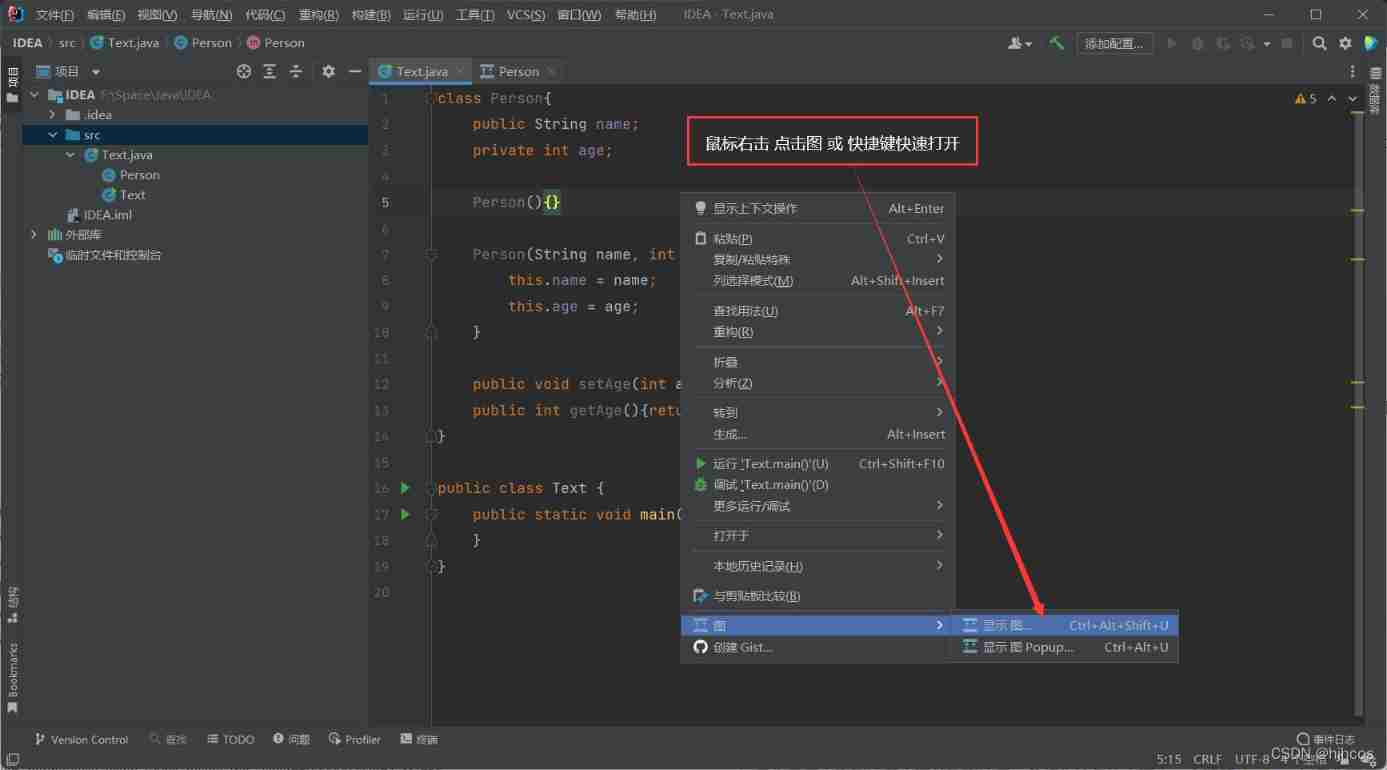Jump to next highlighted error with down arrow
Screen dimensions: 1387x770
(1353, 99)
